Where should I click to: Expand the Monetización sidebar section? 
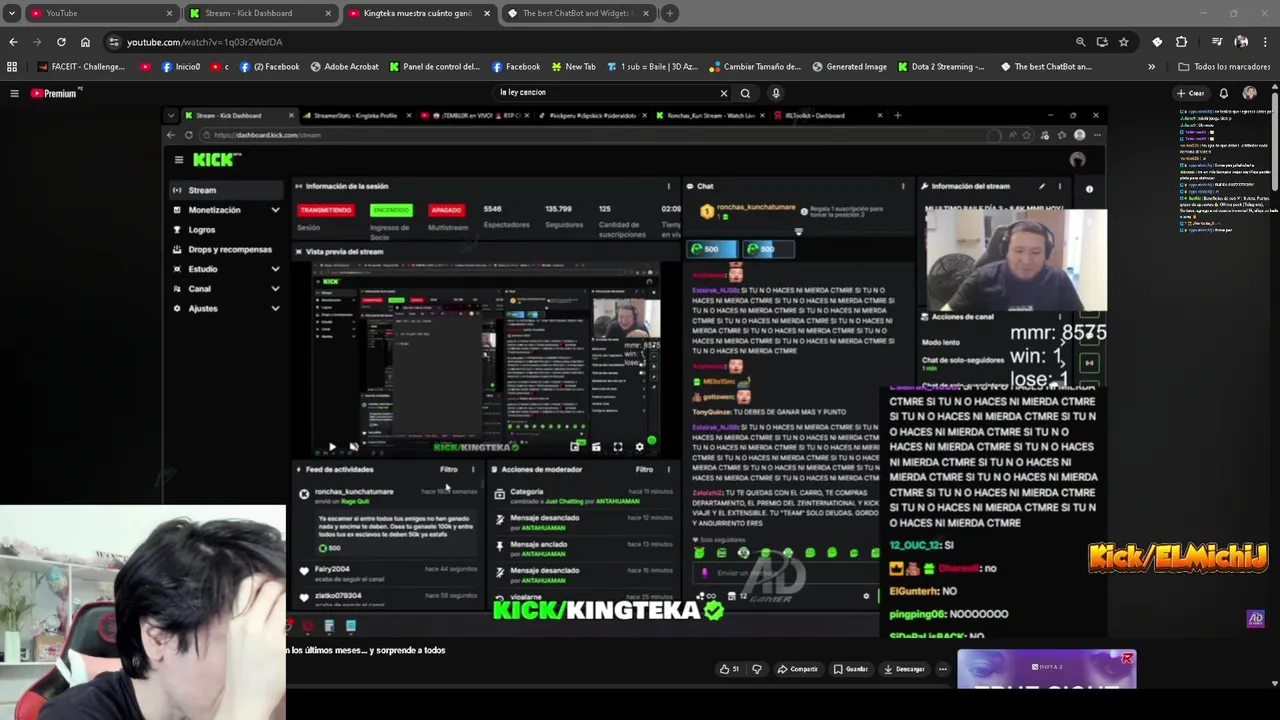[x=275, y=210]
